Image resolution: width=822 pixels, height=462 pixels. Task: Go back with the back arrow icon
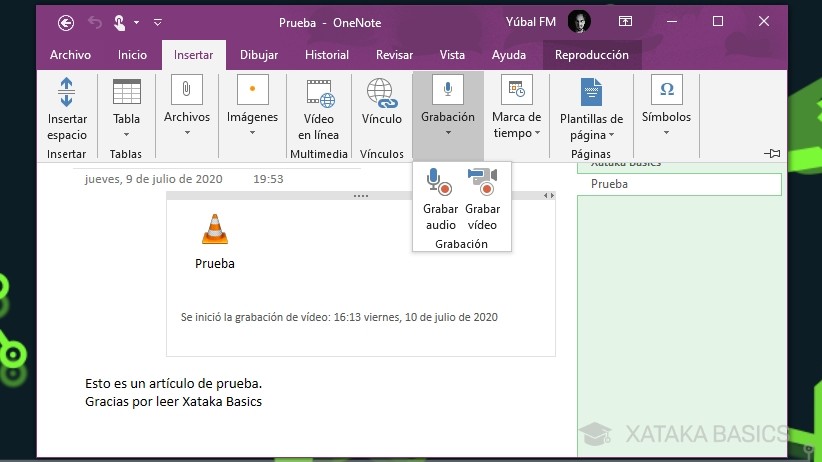tap(66, 23)
